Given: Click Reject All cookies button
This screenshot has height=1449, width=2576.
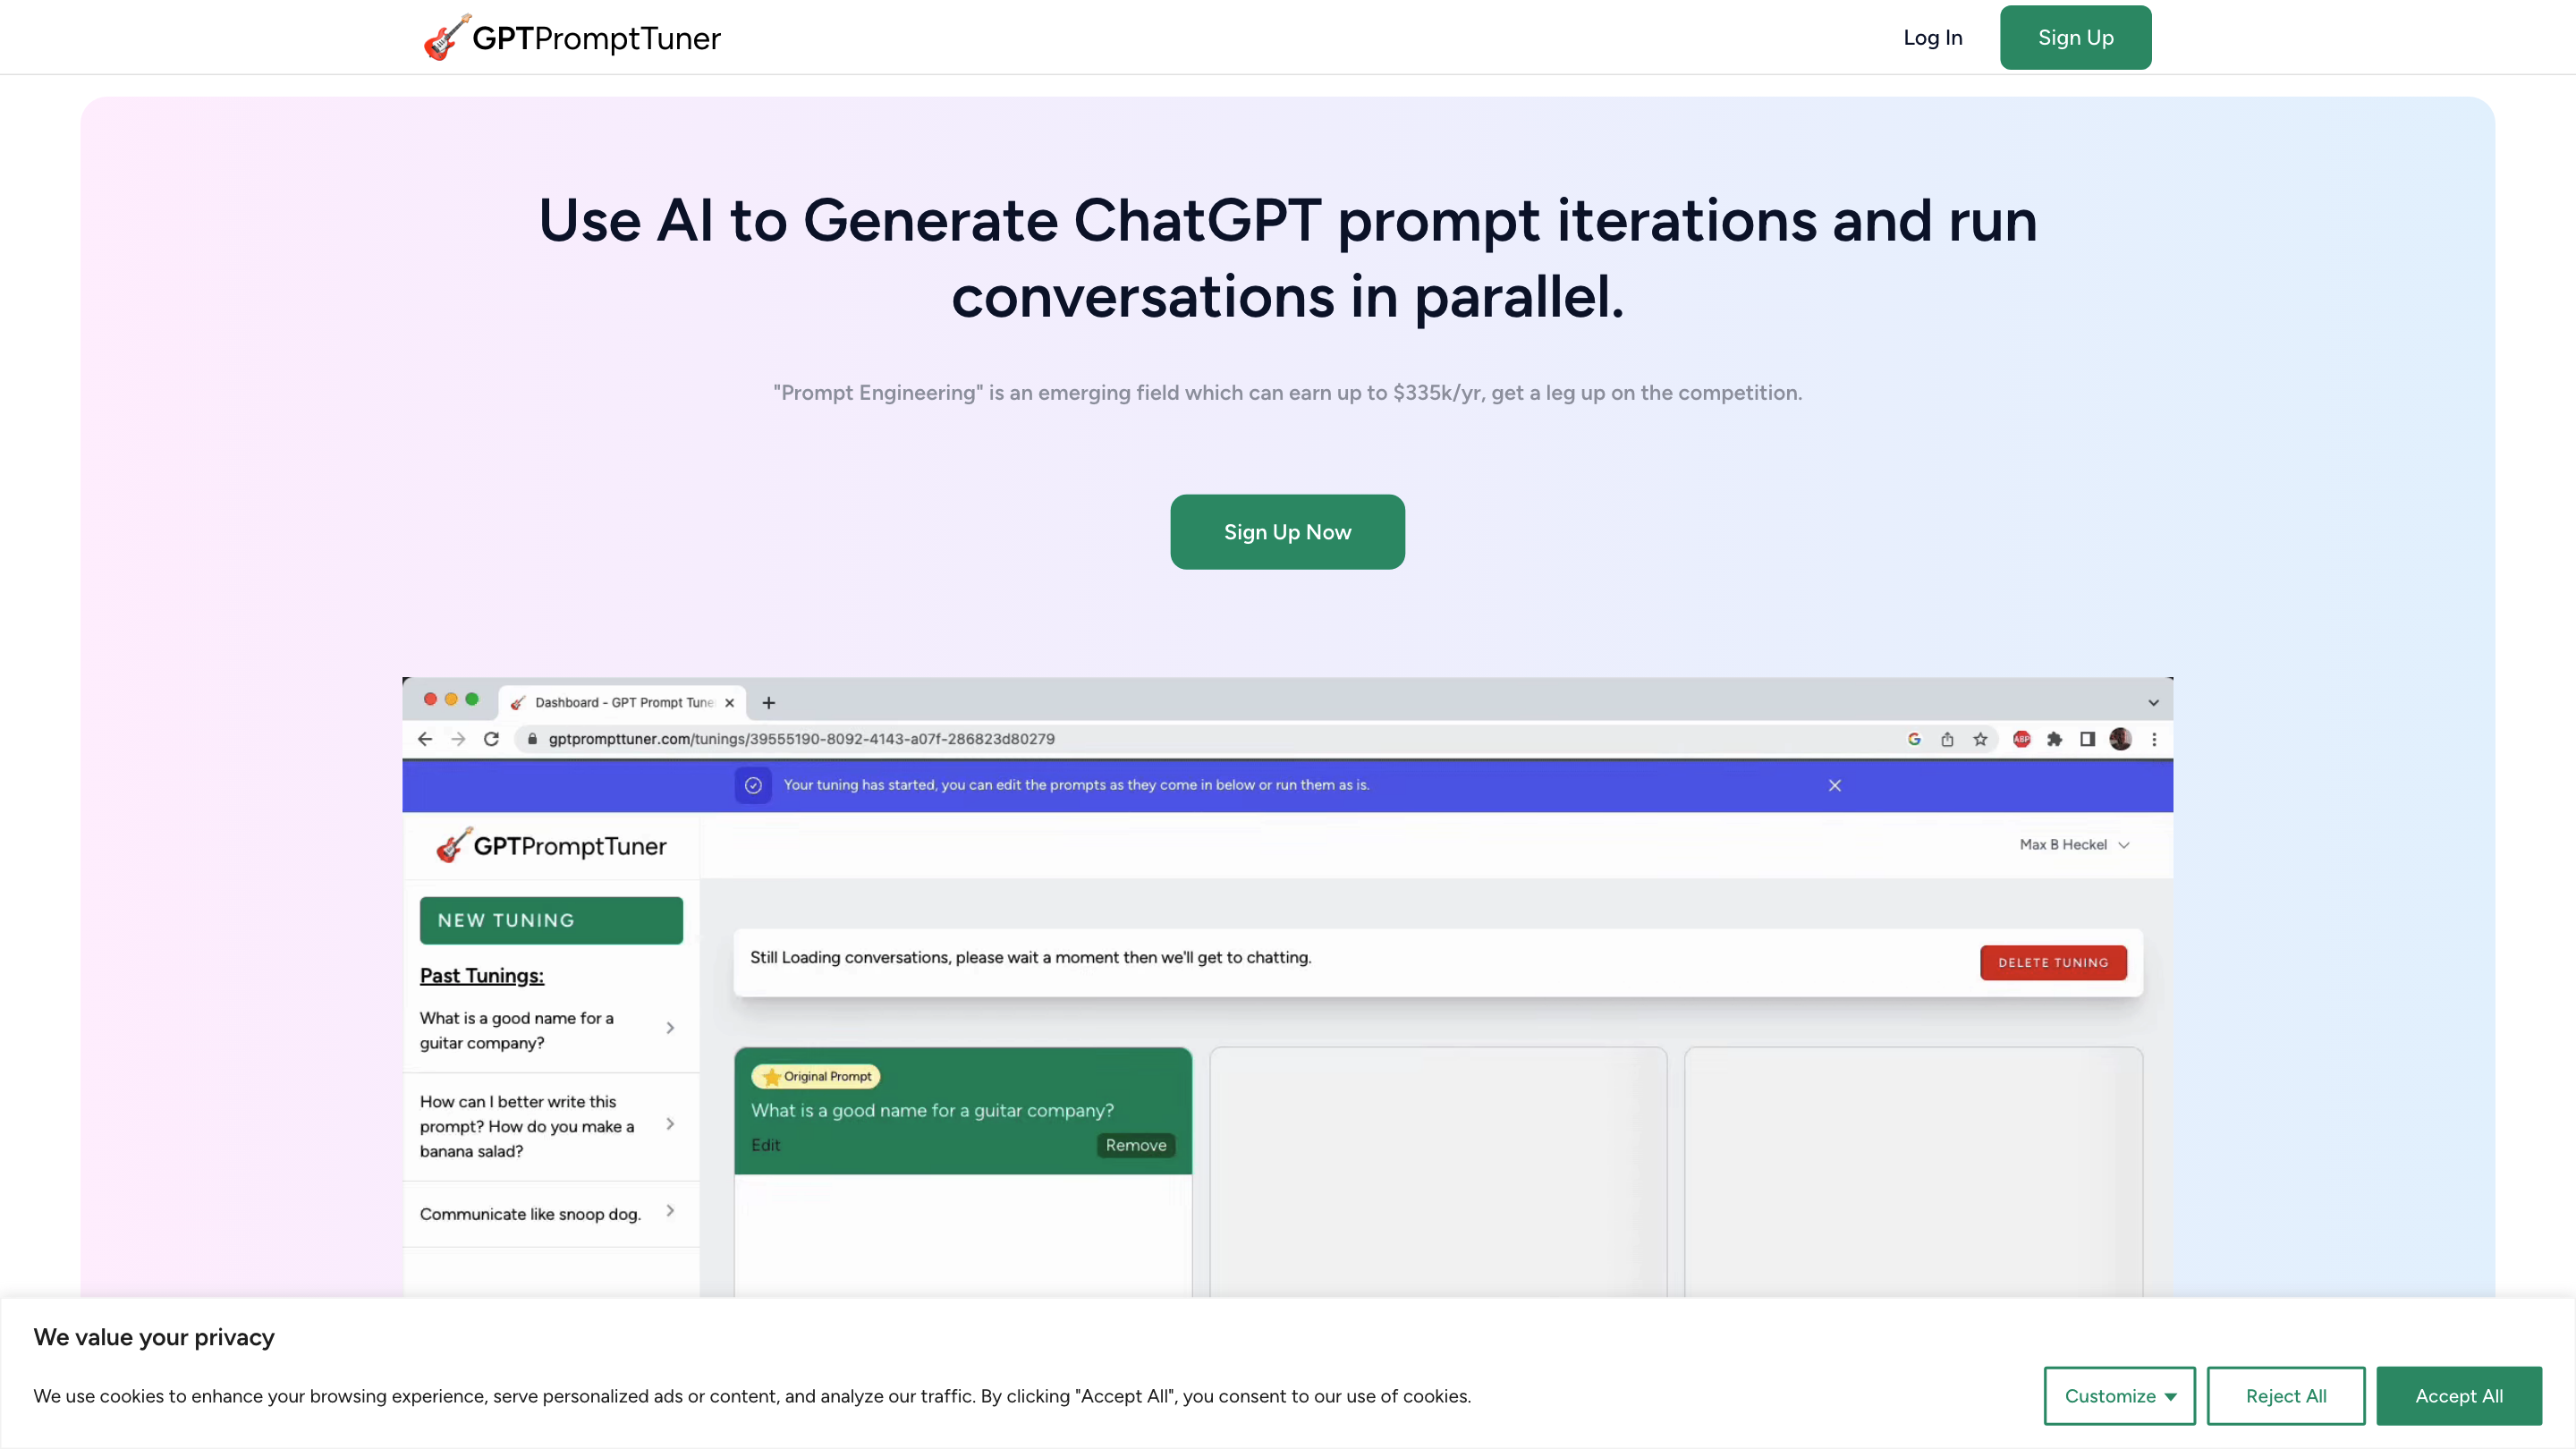Looking at the screenshot, I should (2285, 1395).
